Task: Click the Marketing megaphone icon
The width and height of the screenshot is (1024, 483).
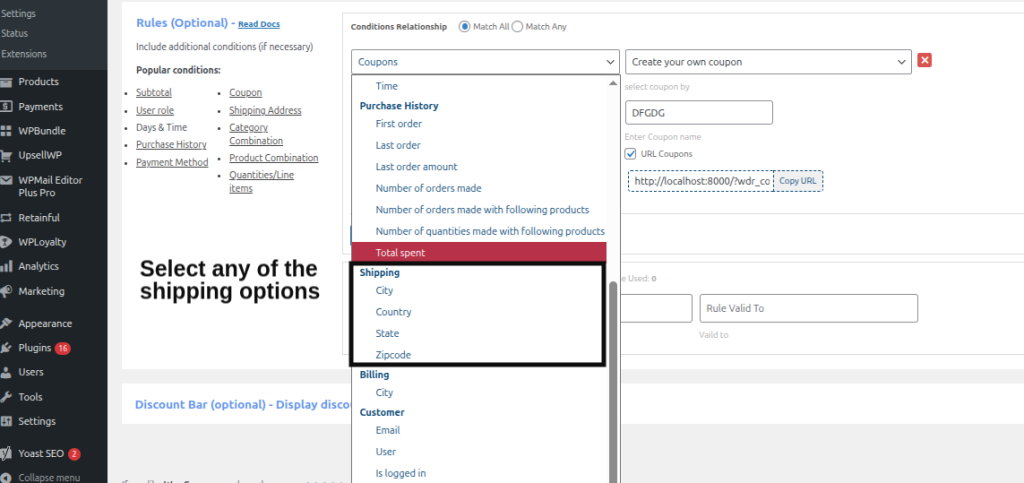Action: point(6,291)
